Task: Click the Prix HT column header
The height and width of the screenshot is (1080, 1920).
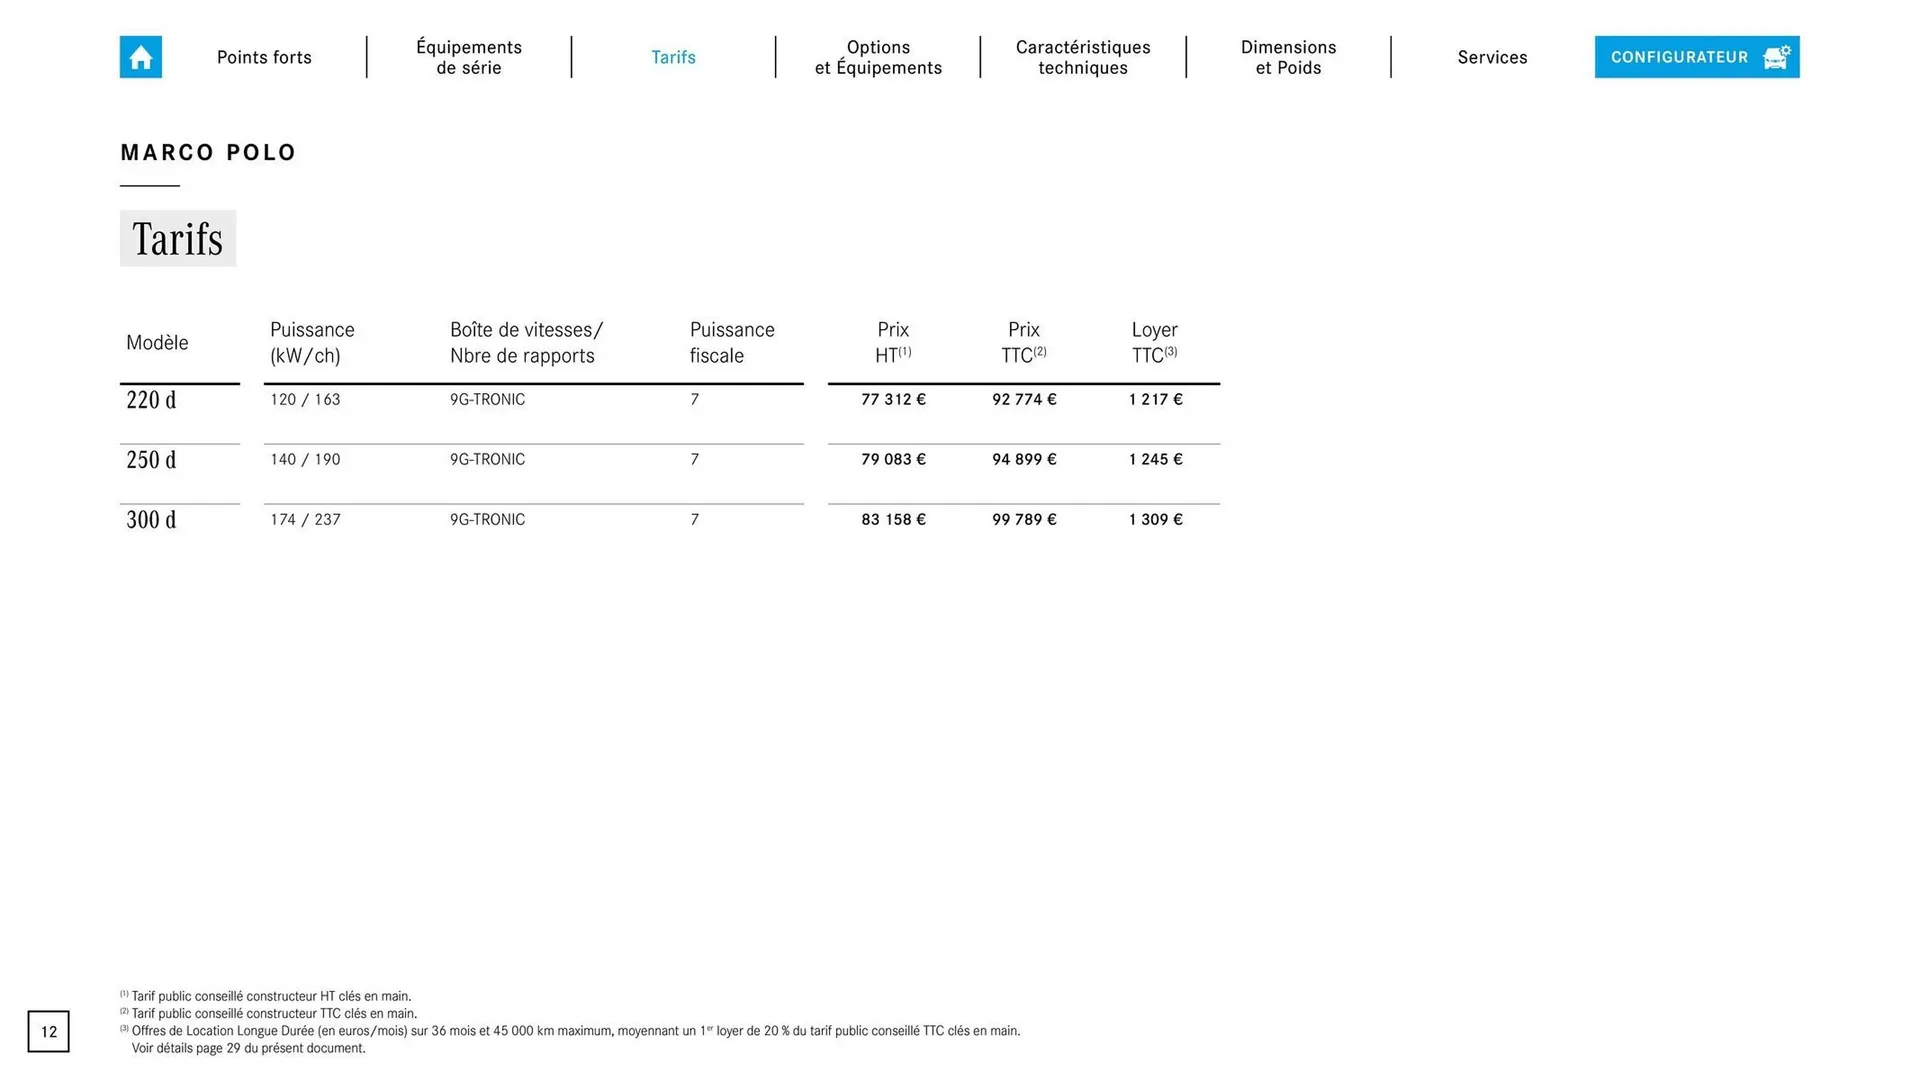Action: [x=893, y=342]
